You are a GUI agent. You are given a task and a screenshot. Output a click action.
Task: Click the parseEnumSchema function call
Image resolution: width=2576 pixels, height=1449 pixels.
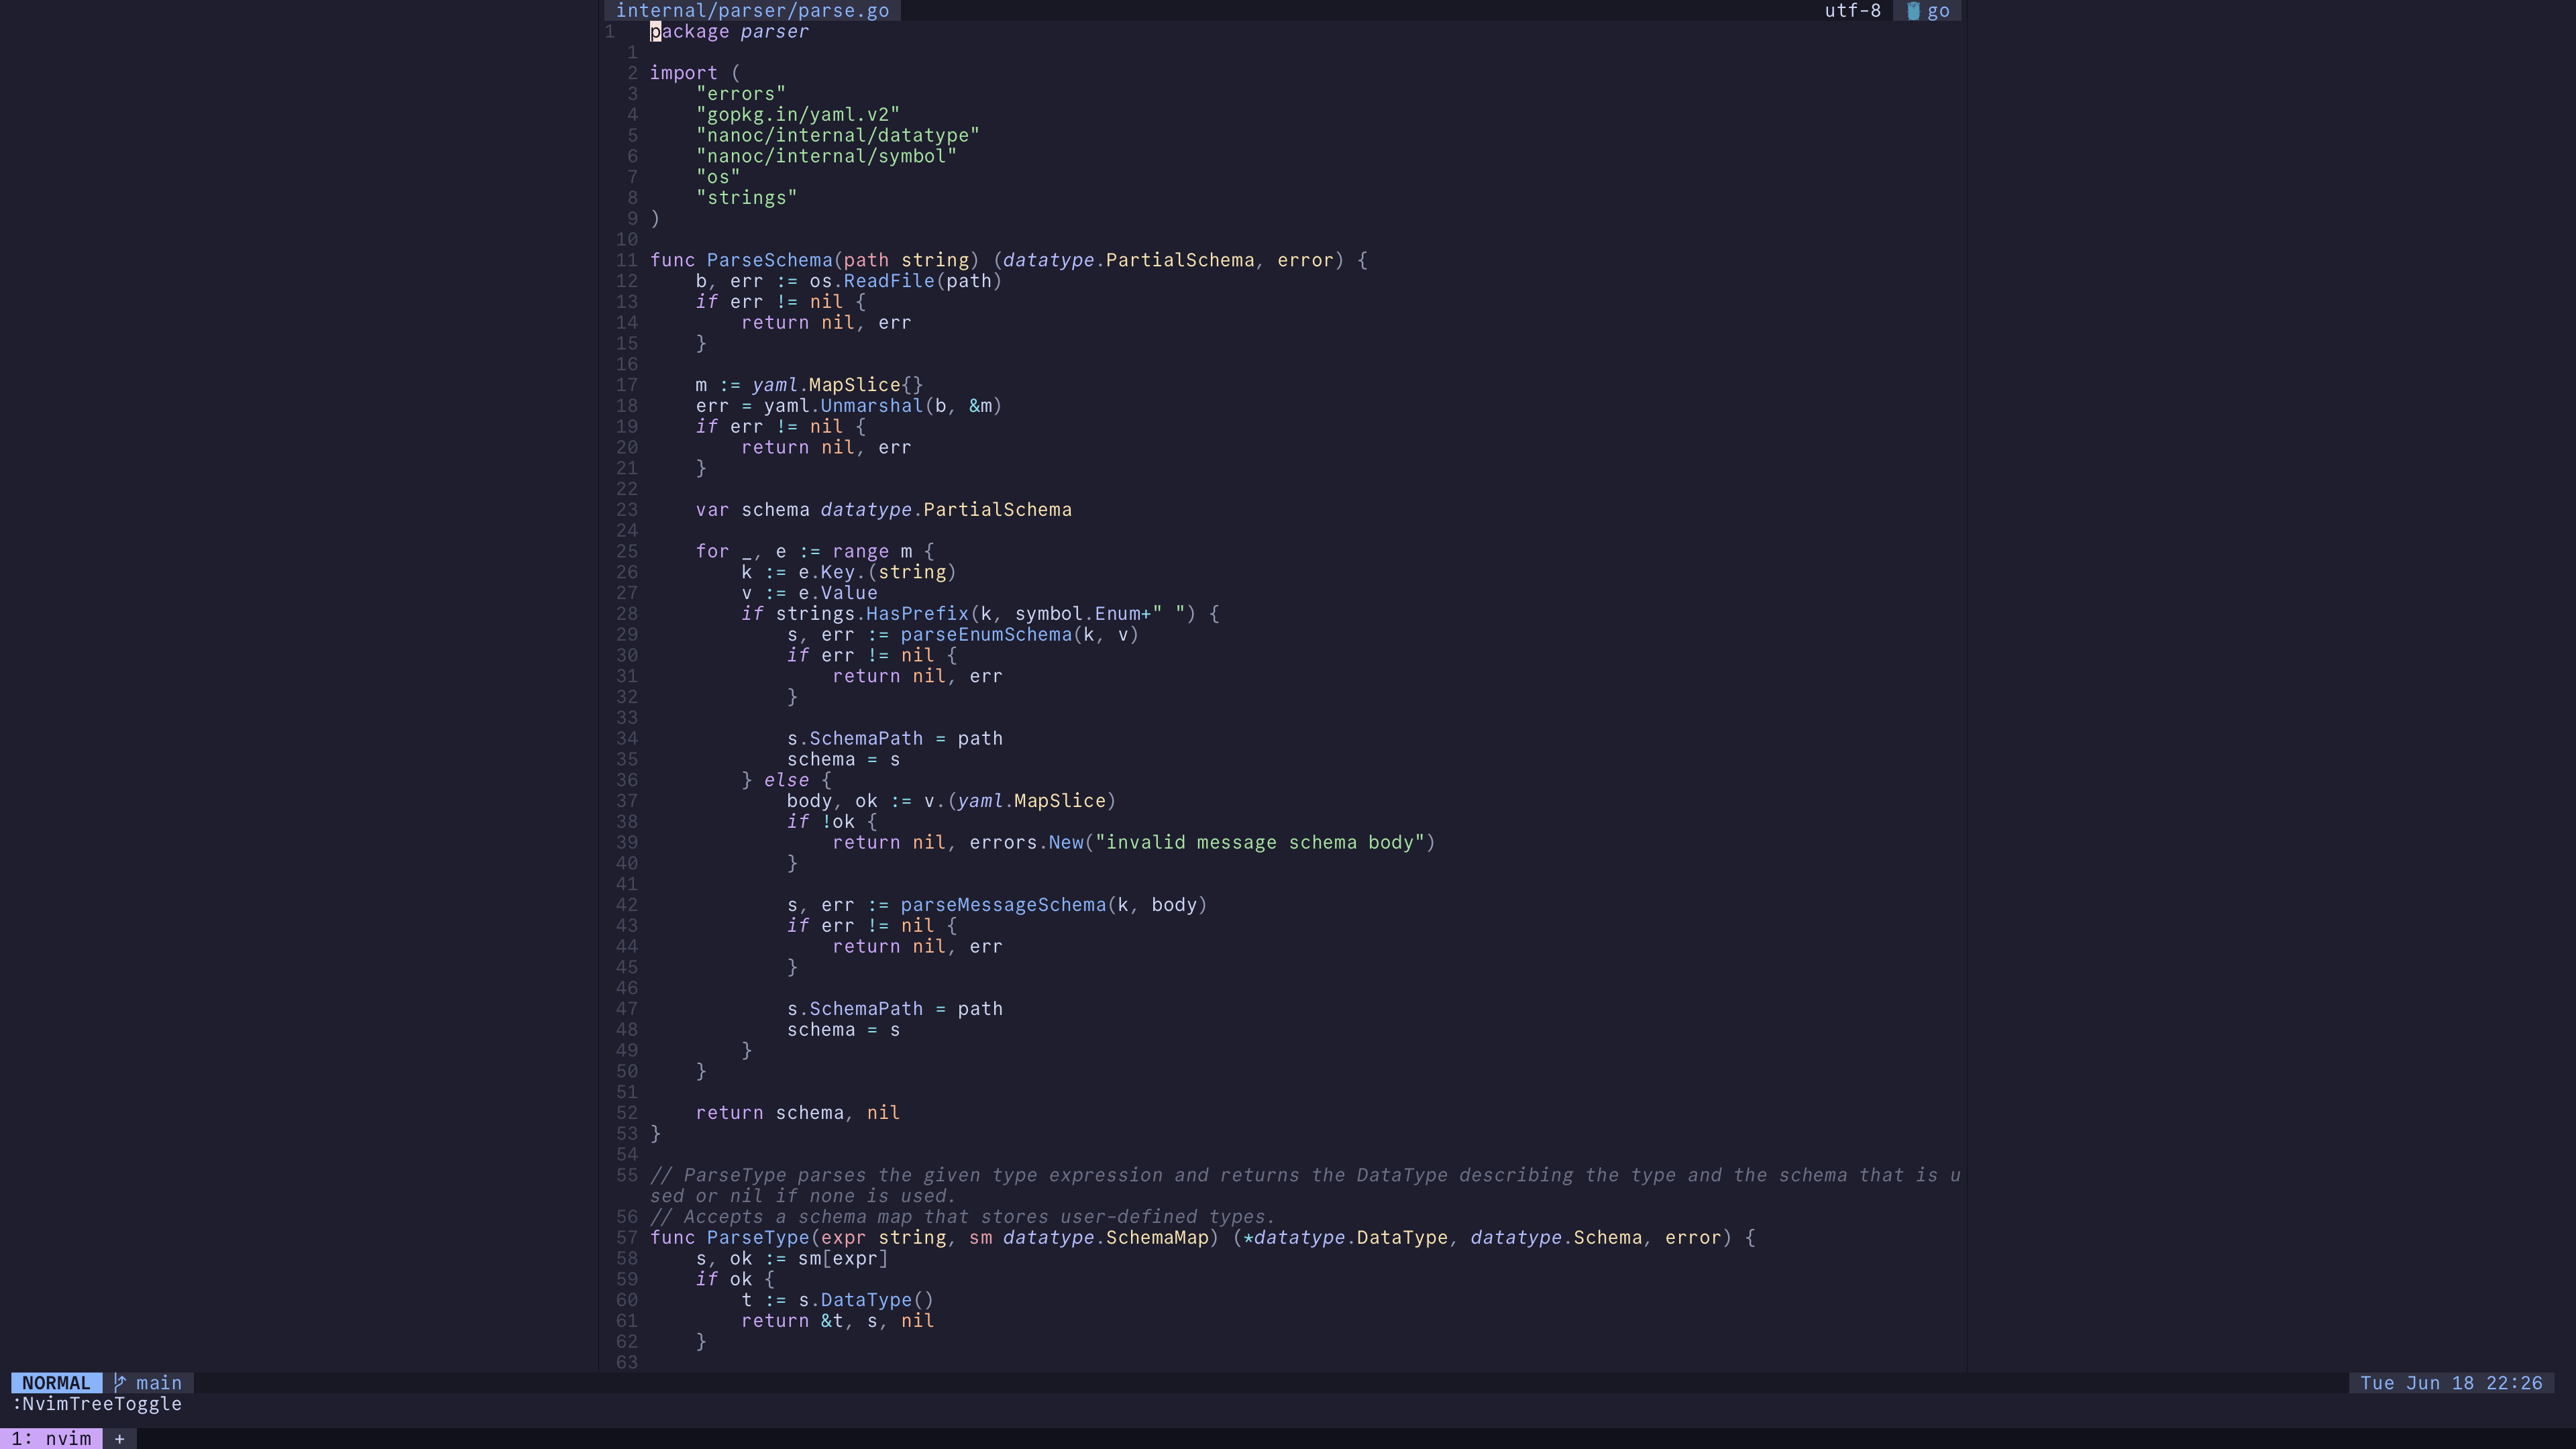pyautogui.click(x=985, y=635)
